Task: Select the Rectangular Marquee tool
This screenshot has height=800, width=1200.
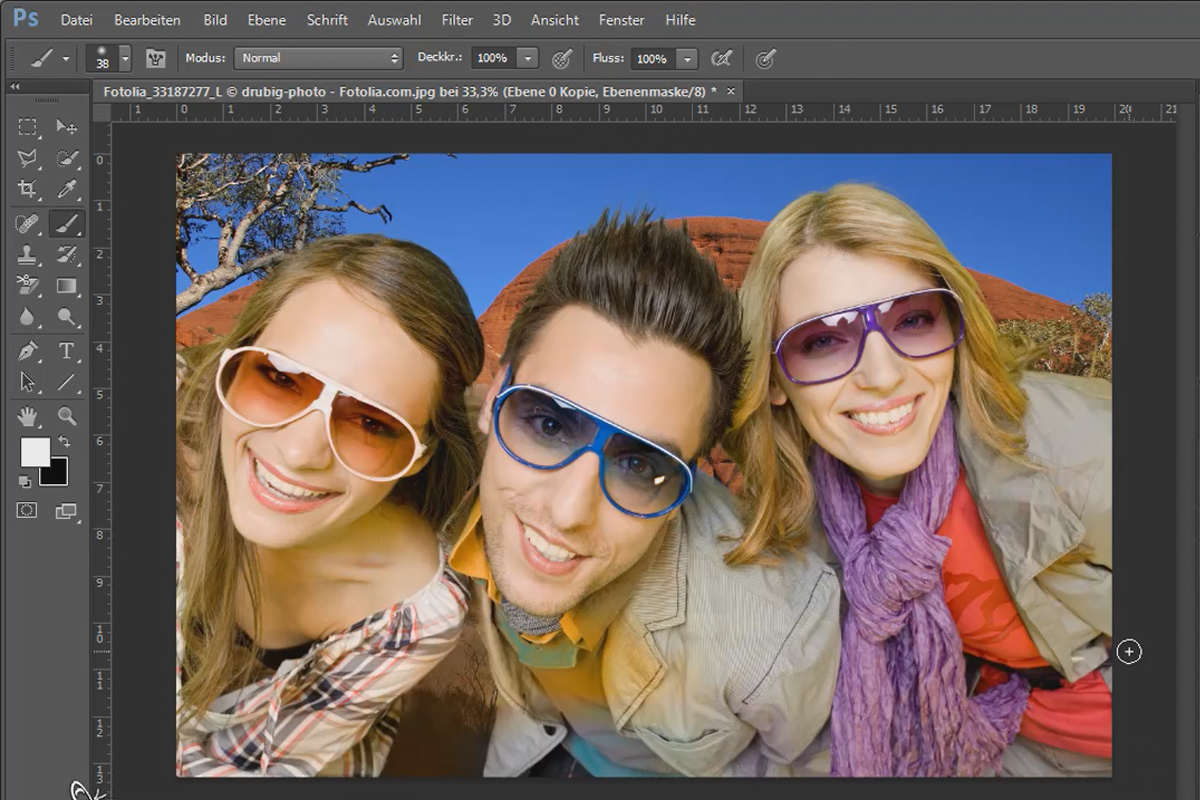Action: 27,127
